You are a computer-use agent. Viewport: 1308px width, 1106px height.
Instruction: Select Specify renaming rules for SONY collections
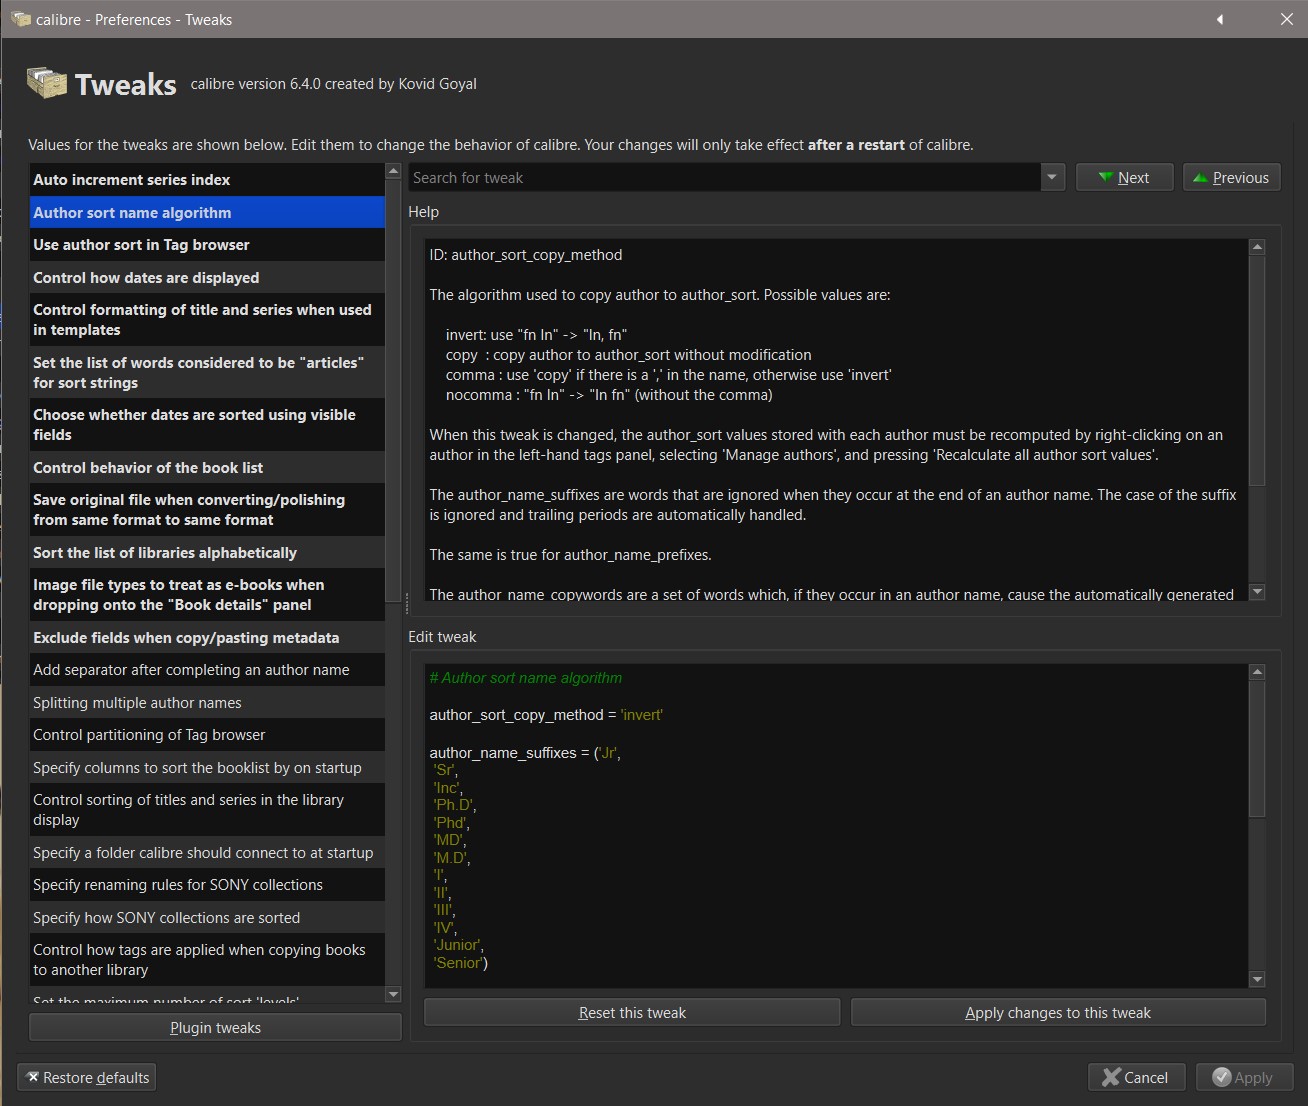(207, 885)
